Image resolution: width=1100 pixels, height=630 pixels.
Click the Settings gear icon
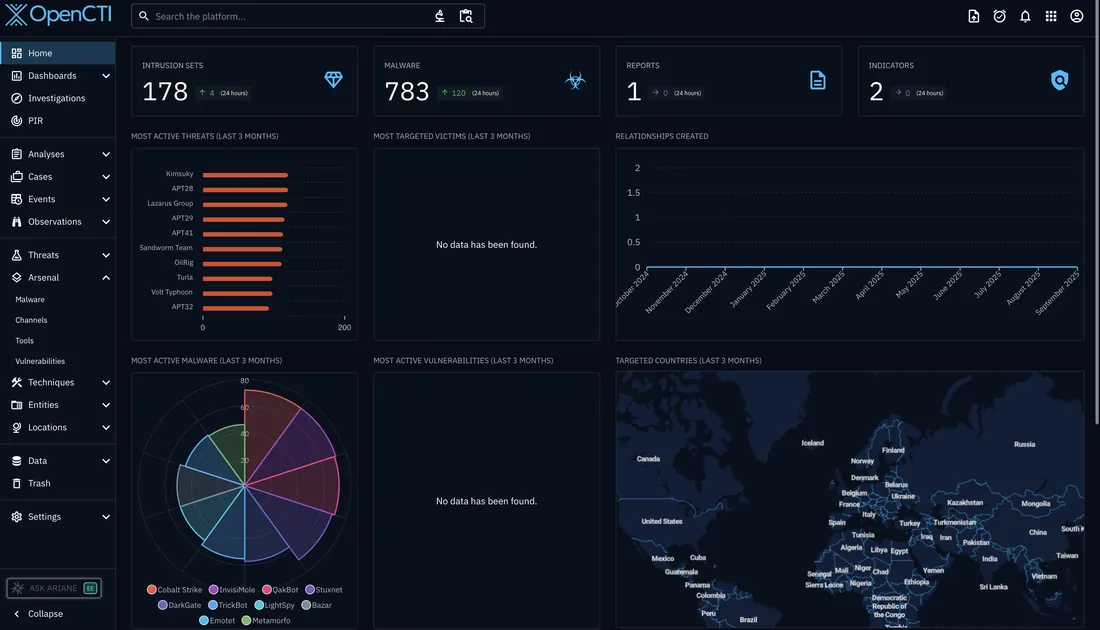tap(17, 517)
